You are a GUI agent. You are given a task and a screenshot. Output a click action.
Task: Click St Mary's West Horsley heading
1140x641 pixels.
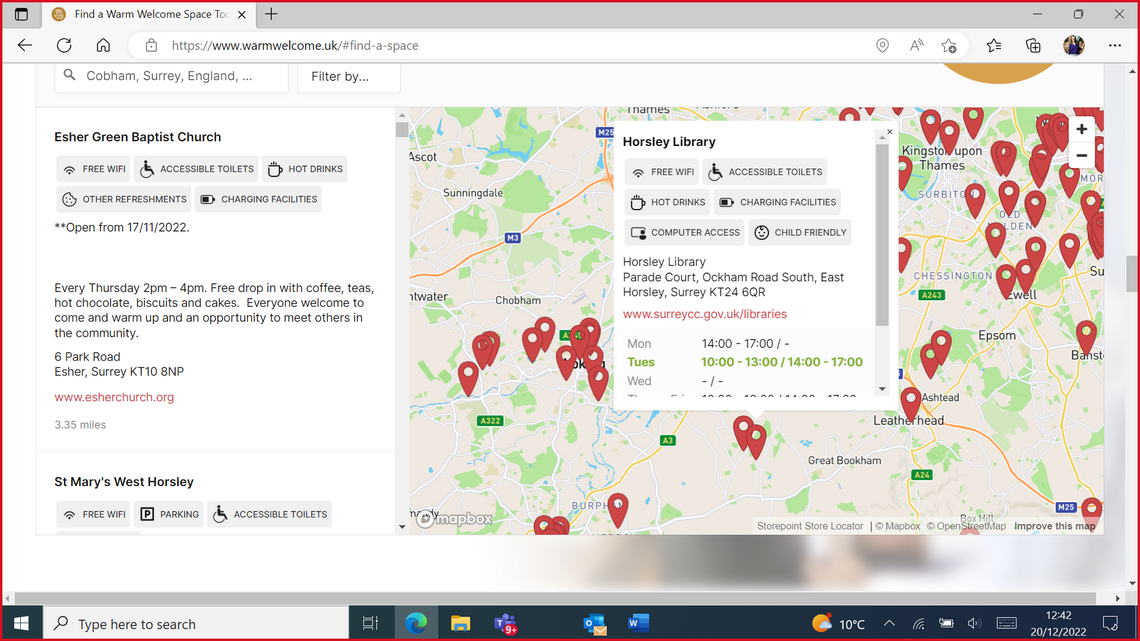click(x=124, y=482)
